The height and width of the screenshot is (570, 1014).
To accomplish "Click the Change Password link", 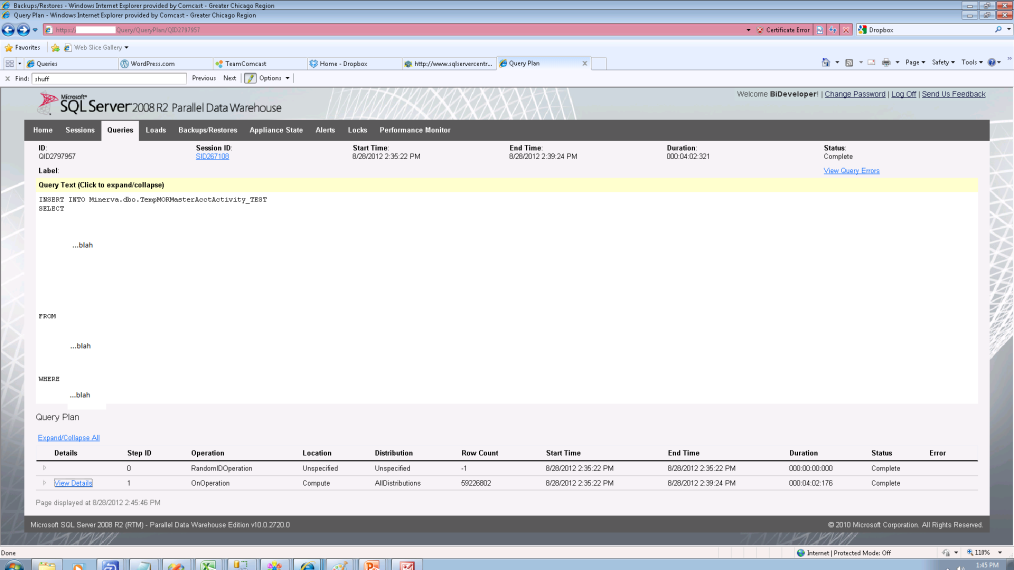I will [x=854, y=94].
